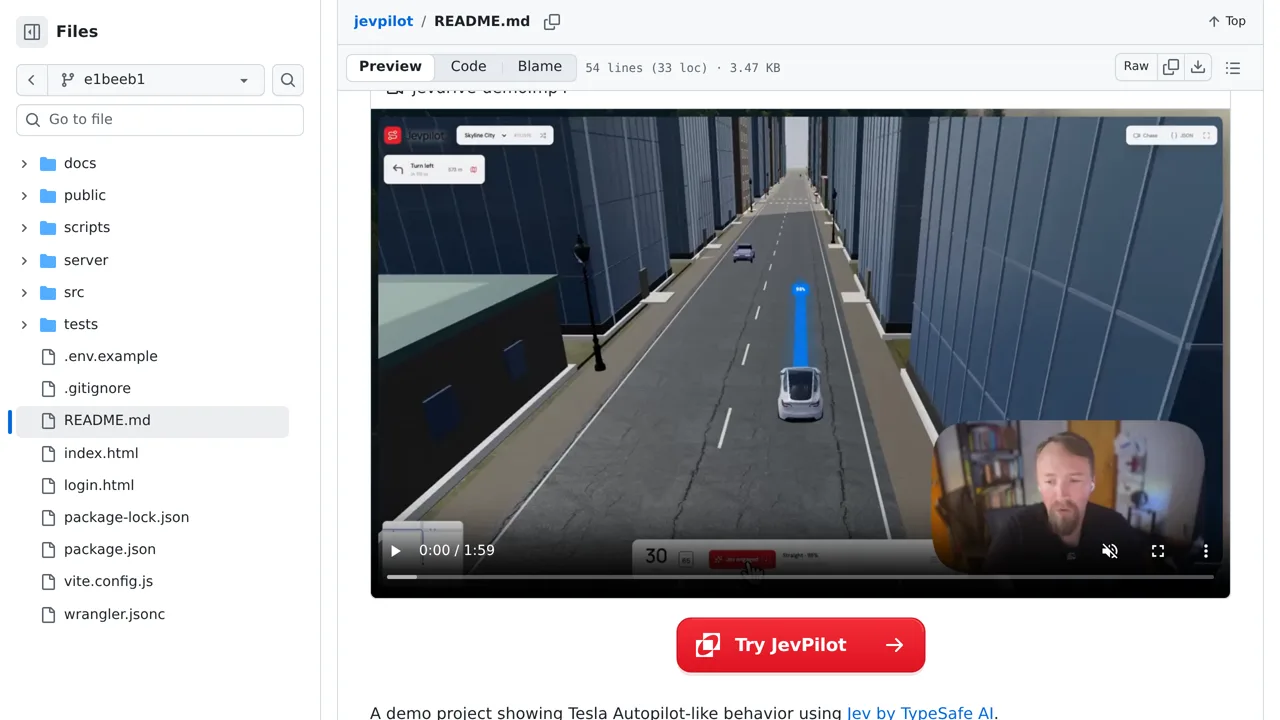1280x720 pixels.
Task: Open the scripts folder
Action: pos(87,227)
